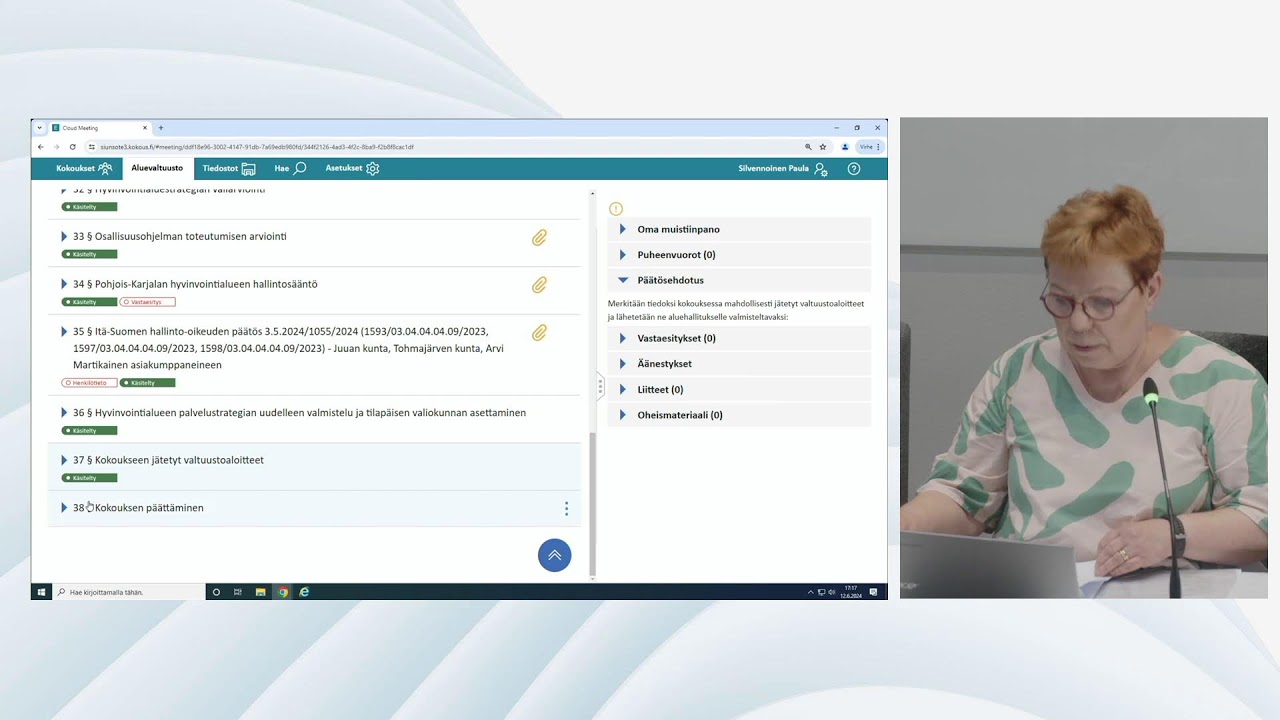Open the Asetukset settings tab
The height and width of the screenshot is (720, 1280).
coord(352,169)
